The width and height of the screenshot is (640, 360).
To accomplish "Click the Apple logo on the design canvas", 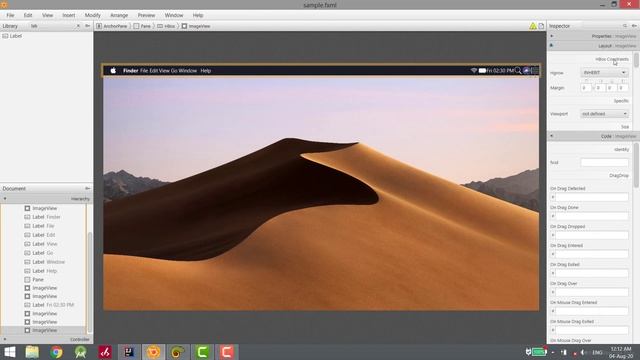I will [x=113, y=71].
